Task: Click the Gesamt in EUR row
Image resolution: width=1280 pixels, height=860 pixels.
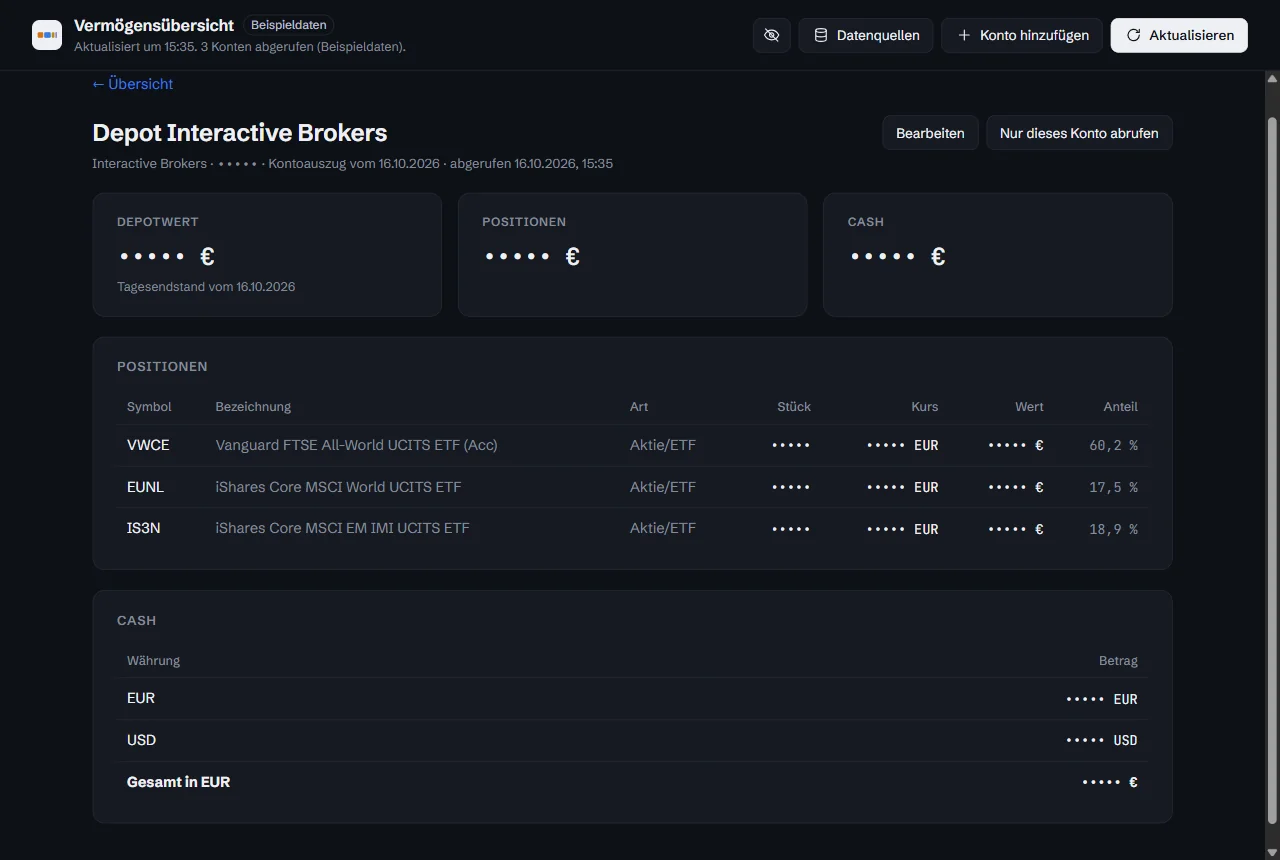Action: point(632,782)
